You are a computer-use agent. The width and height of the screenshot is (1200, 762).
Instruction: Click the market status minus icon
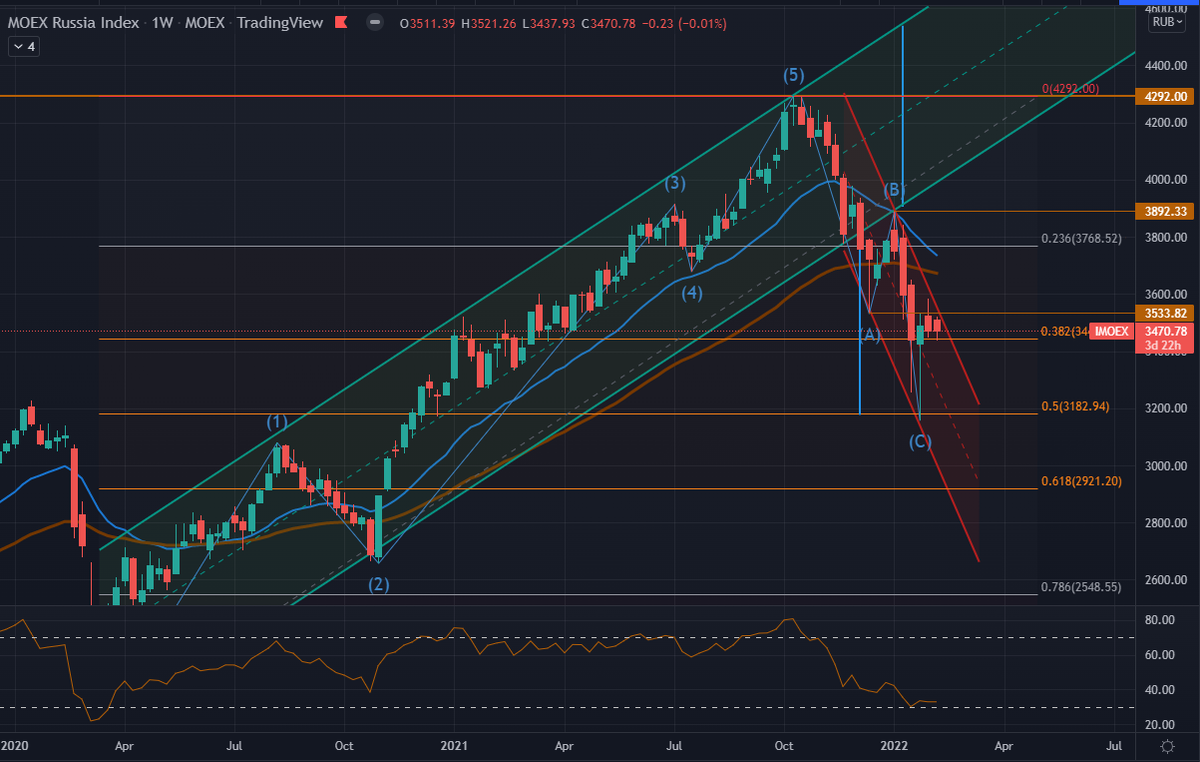coord(374,22)
